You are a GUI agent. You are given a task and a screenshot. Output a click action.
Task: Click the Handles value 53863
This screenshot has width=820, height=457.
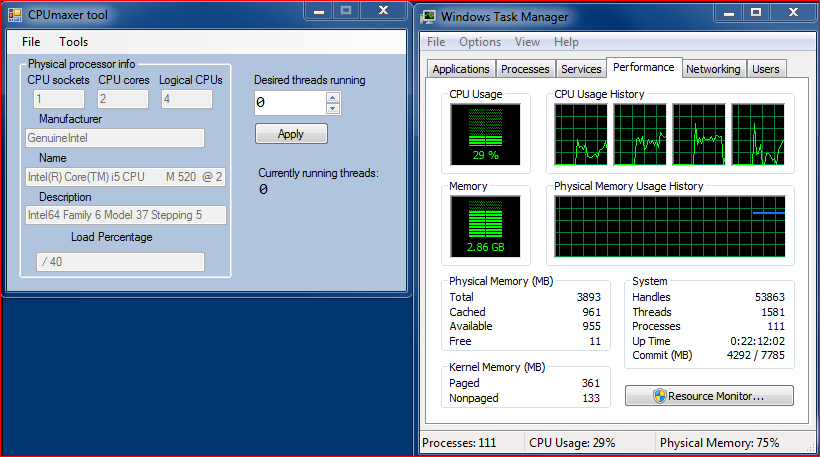tap(769, 297)
